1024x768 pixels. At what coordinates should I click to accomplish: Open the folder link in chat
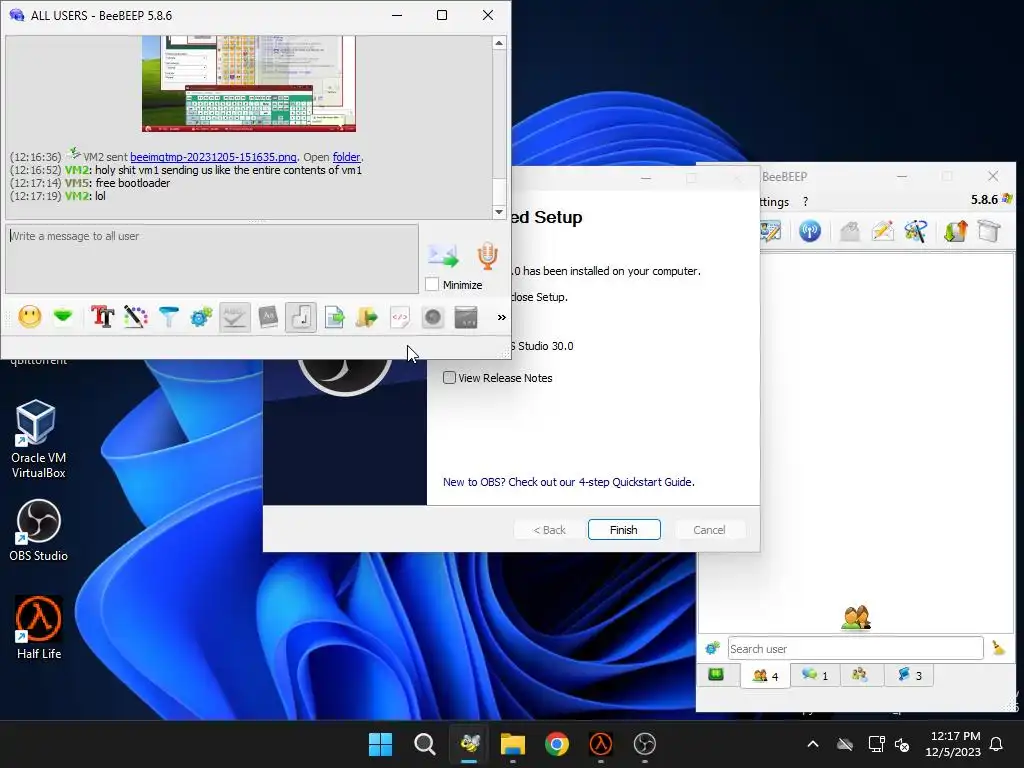coord(346,157)
